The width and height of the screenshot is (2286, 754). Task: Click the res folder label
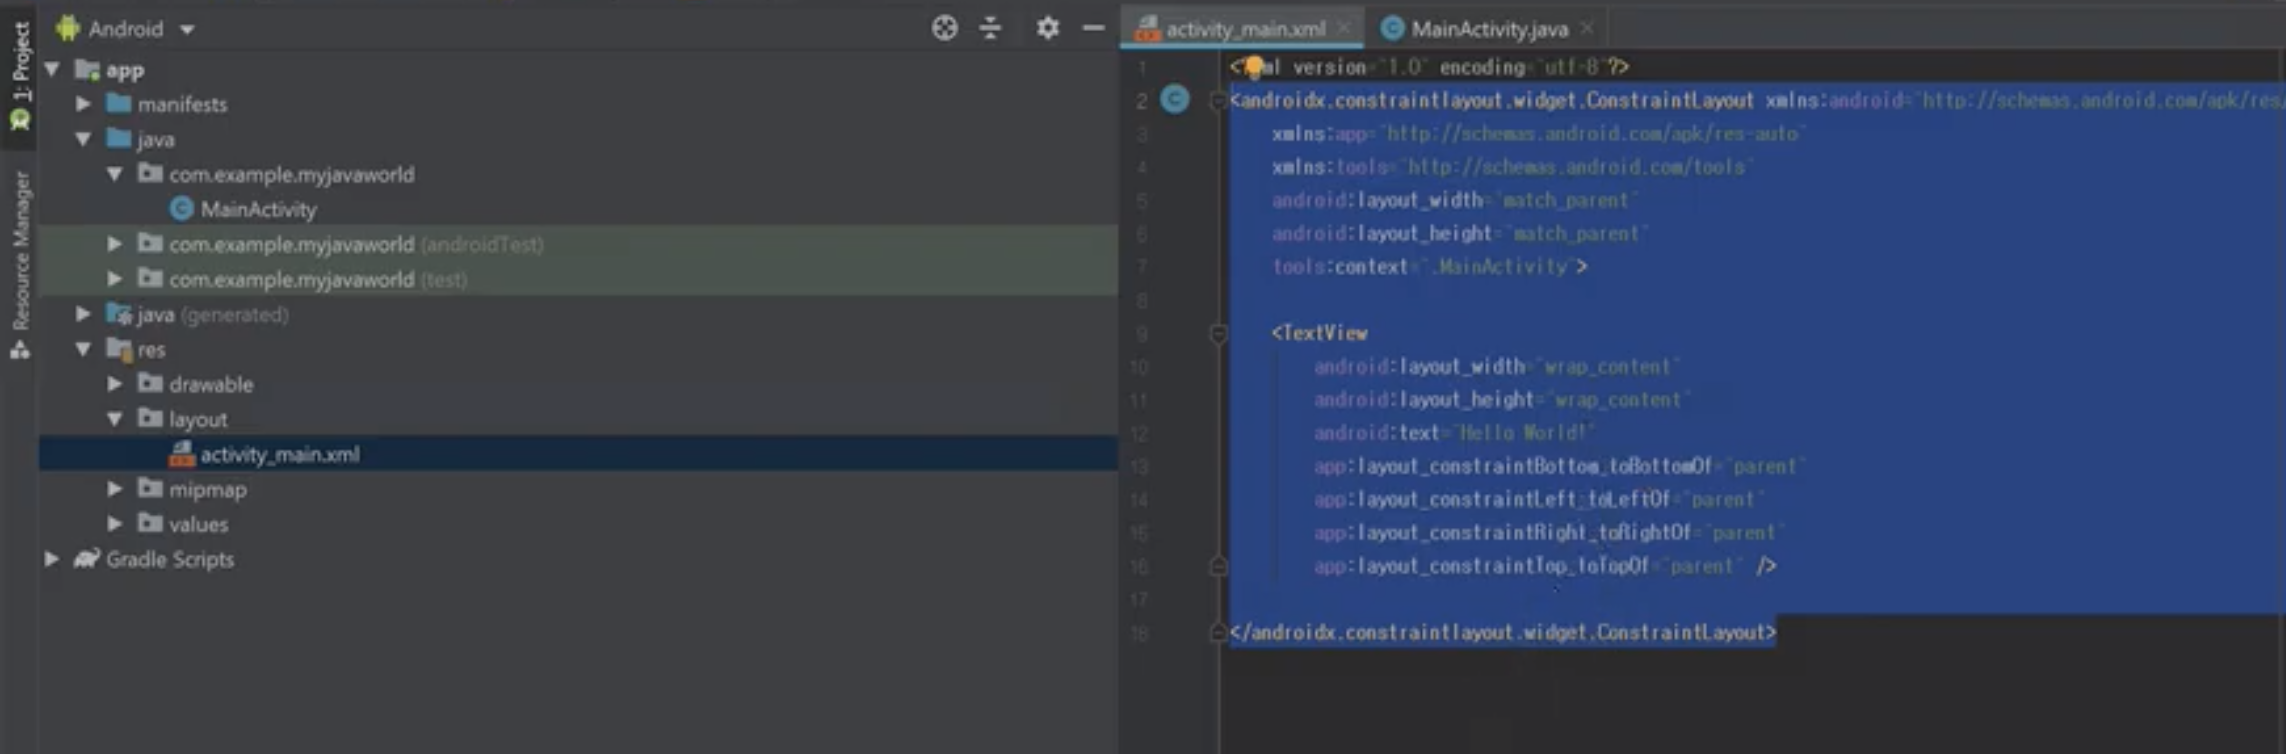point(151,349)
